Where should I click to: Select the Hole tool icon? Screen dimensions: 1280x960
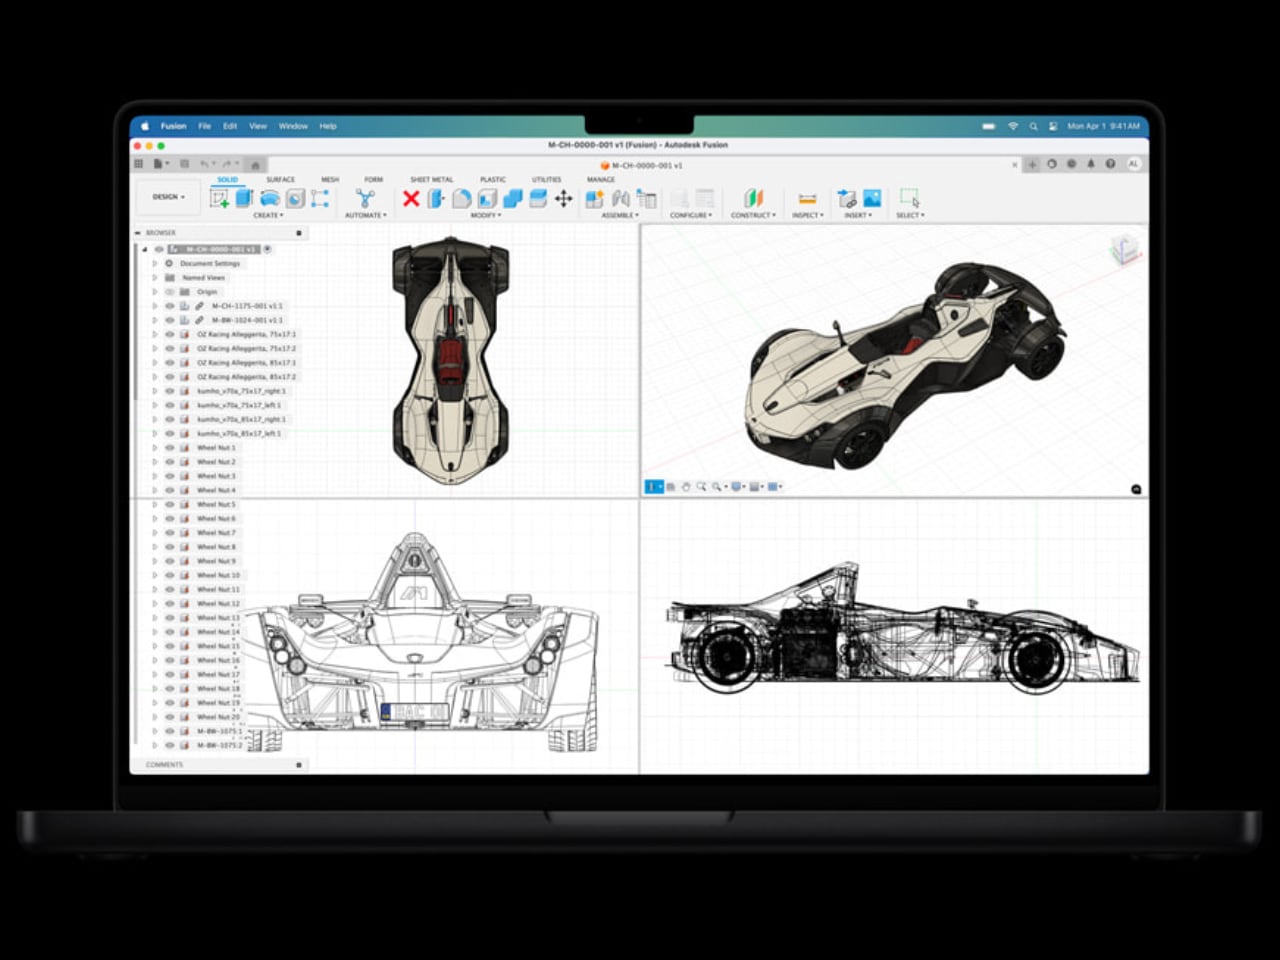click(295, 198)
